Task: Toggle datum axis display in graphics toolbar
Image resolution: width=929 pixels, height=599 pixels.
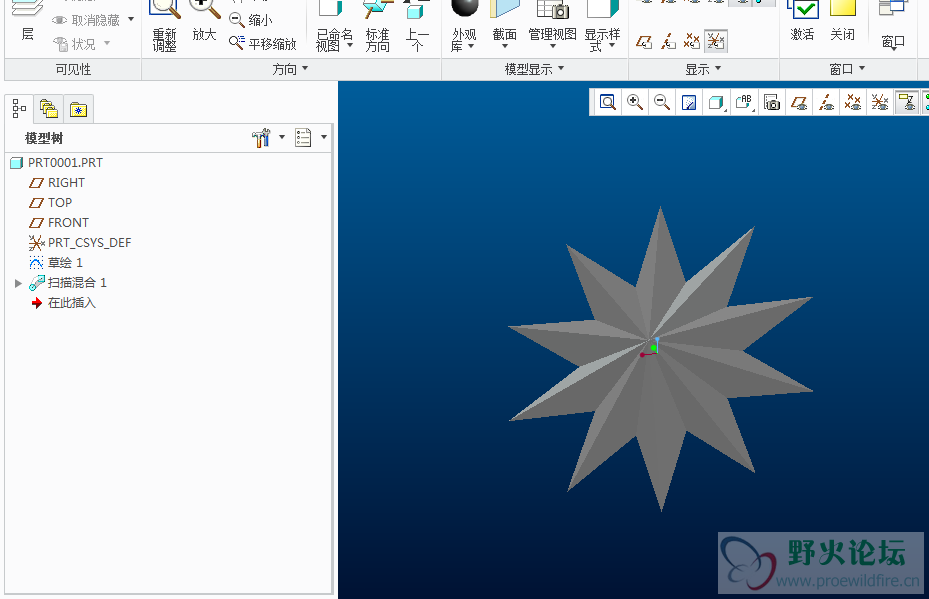Action: tap(826, 102)
